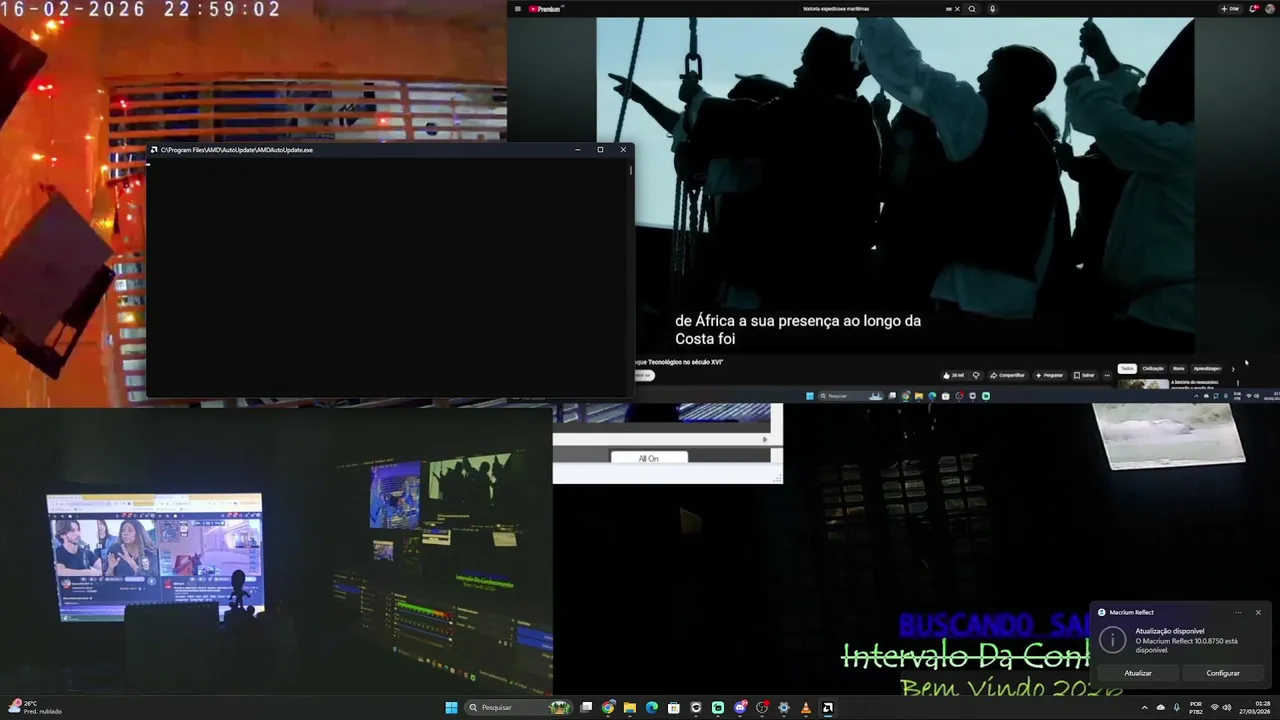1280x720 pixels.
Task: Show hidden system tray icons
Action: [1145, 708]
